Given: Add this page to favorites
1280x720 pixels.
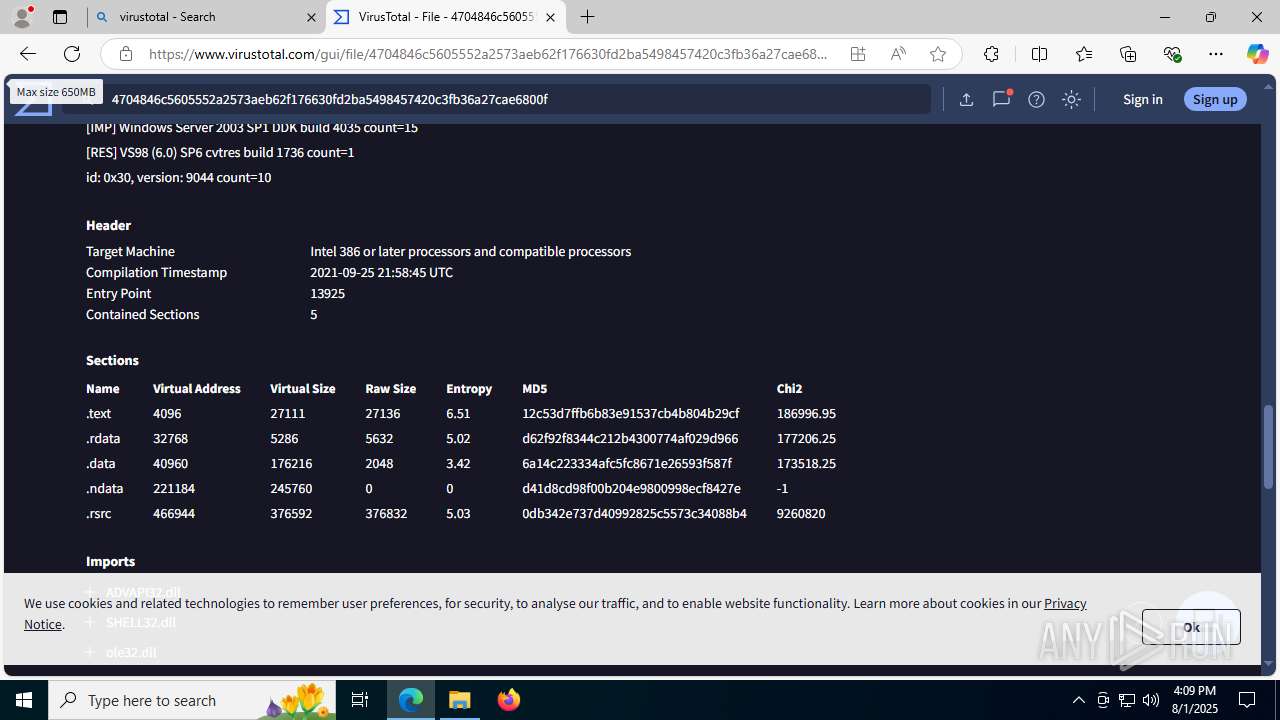Looking at the screenshot, I should click(x=938, y=54).
